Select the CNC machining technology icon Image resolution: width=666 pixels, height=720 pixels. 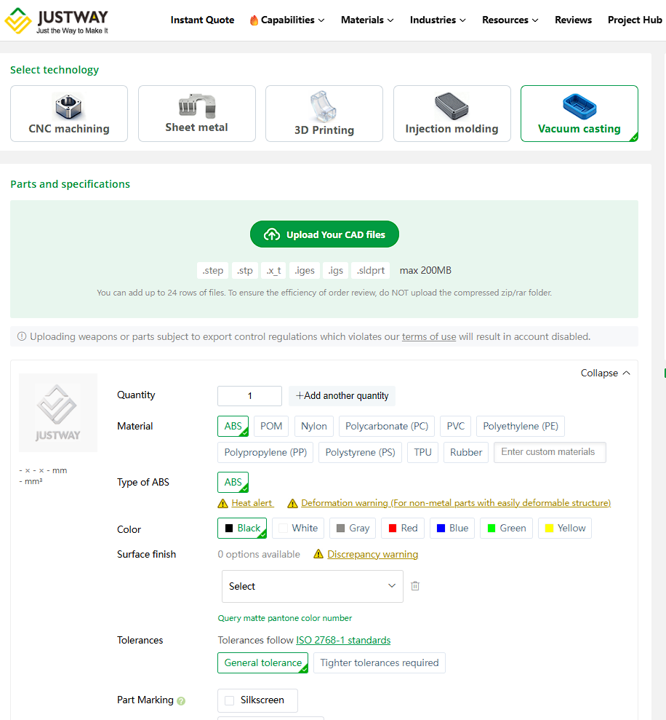[69, 106]
